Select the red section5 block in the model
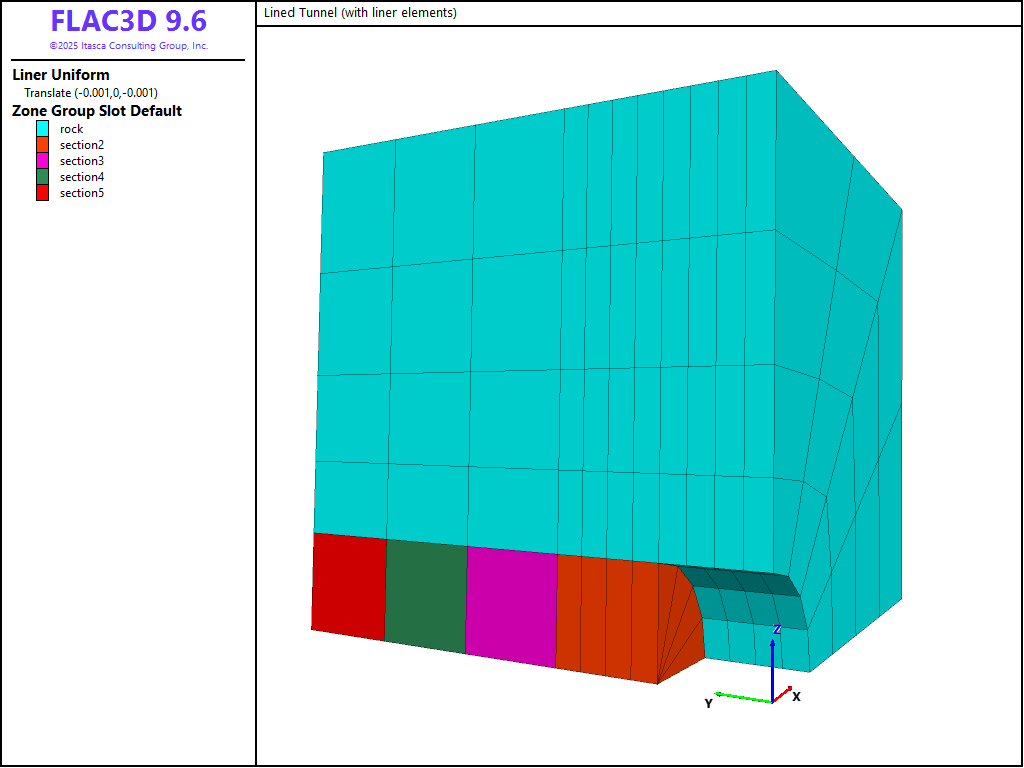This screenshot has height=768, width=1024. pyautogui.click(x=349, y=587)
